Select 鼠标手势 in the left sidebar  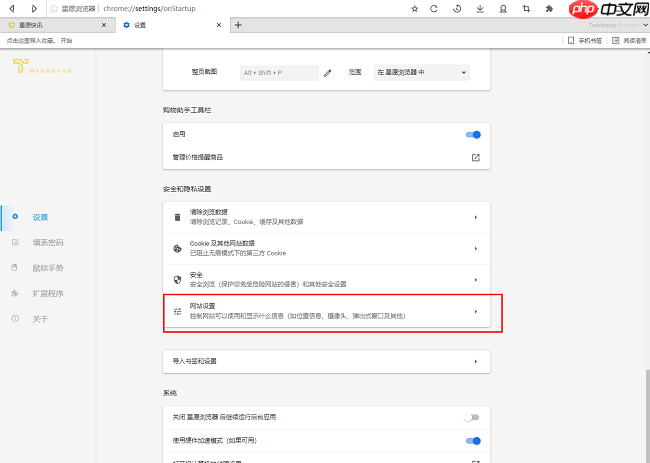tap(48, 268)
